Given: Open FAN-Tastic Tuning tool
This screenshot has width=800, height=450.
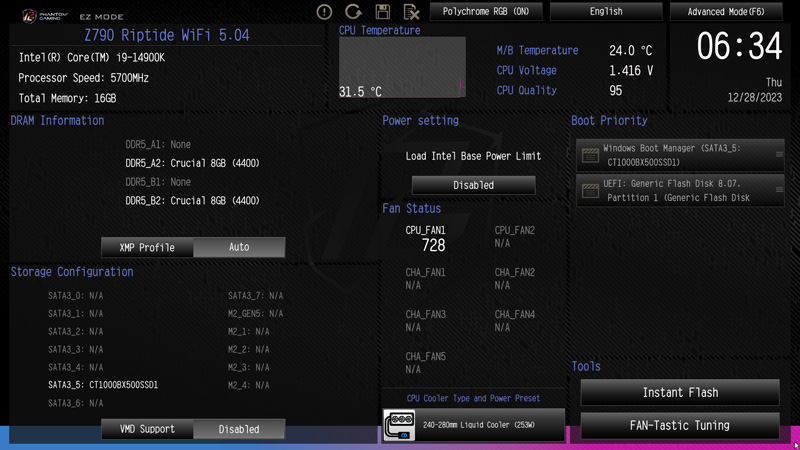Looking at the screenshot, I should pos(680,425).
